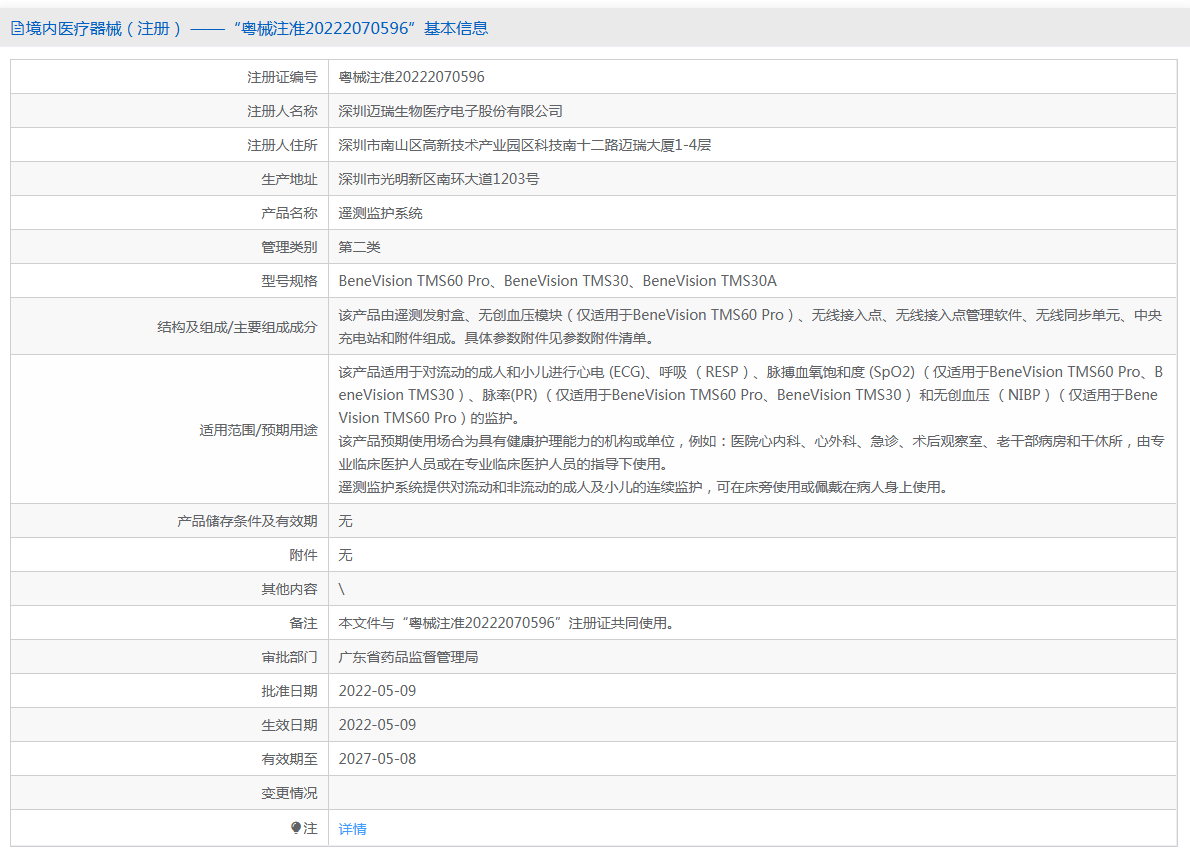Click approving department 广东省药品监督管理局
This screenshot has width=1190, height=858.
(x=408, y=658)
